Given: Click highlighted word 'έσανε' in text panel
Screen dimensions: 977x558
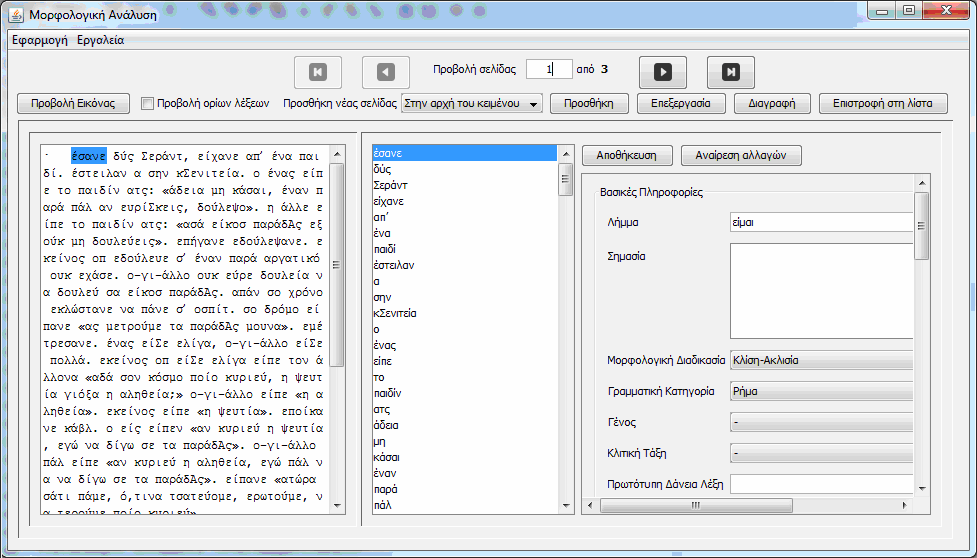Looking at the screenshot, I should 88,154.
